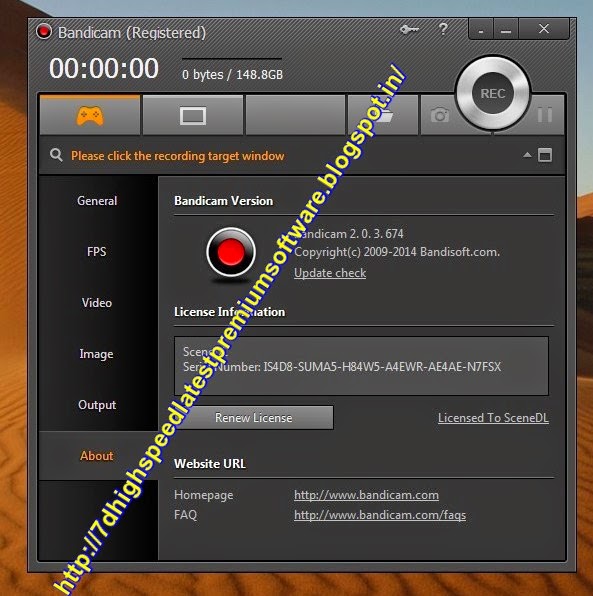Open the bandicam.com homepage link
Screen dimensions: 593x596
click(366, 495)
